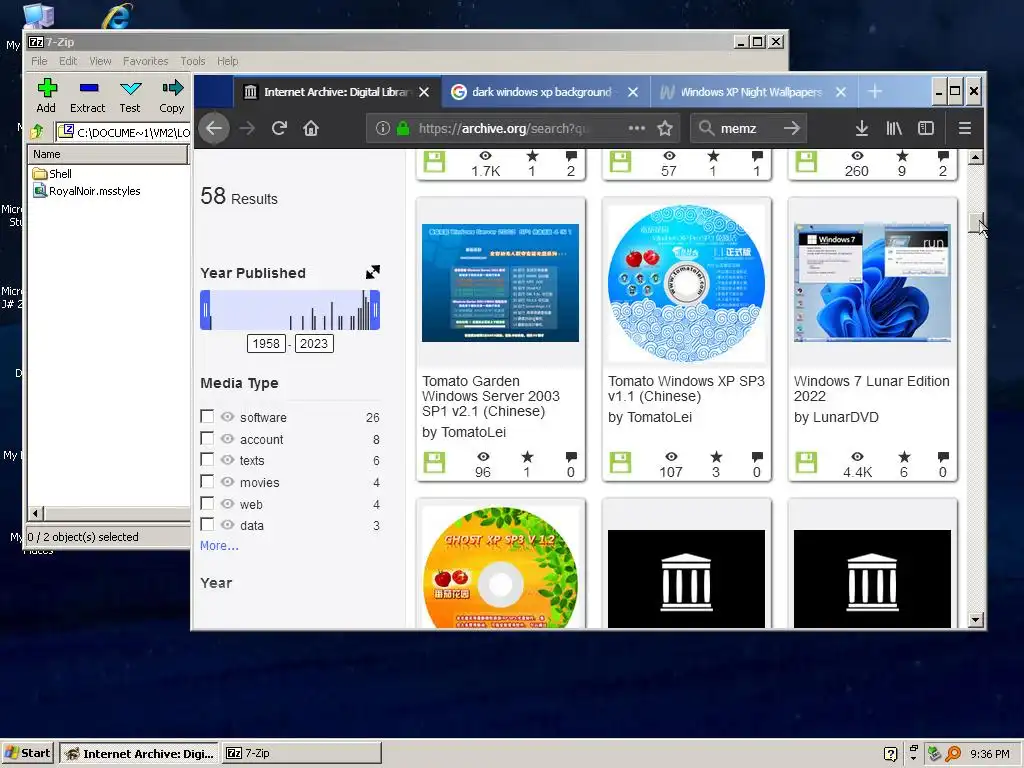This screenshot has height=768, width=1024.
Task: Click the help question tray icon
Action: click(890, 754)
